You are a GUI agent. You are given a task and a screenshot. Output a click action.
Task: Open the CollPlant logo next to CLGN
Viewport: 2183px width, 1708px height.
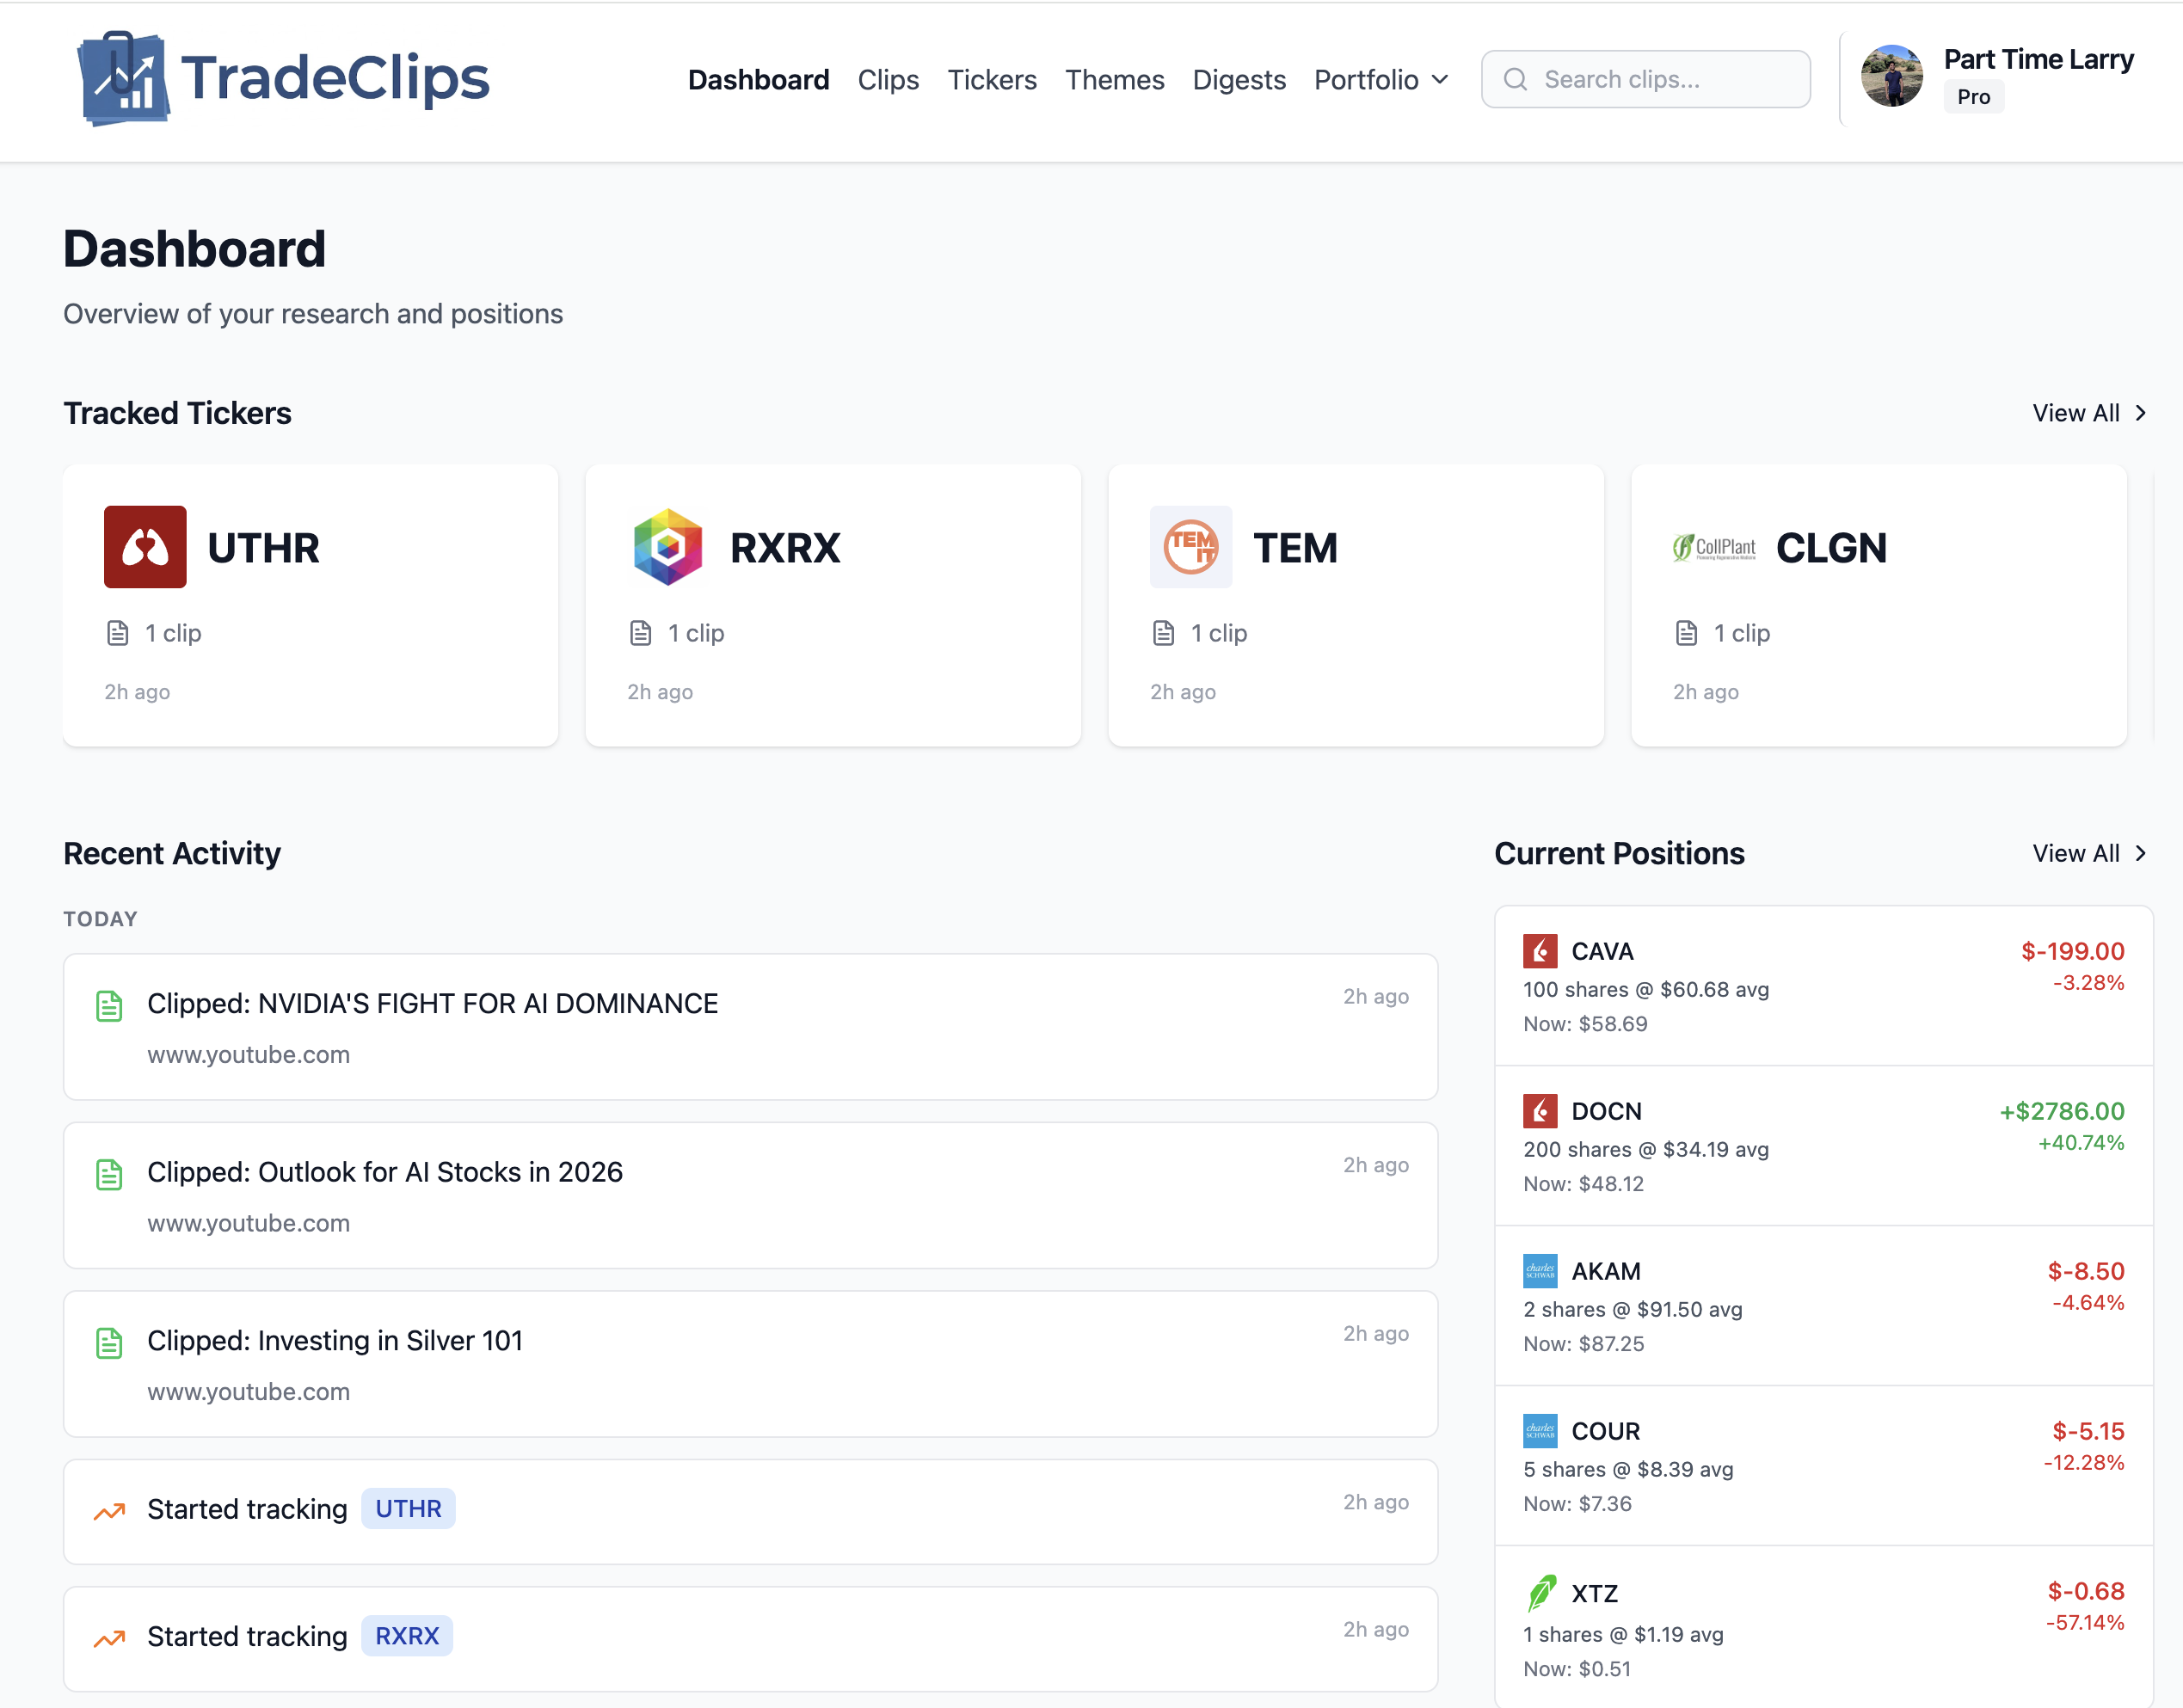pyautogui.click(x=1713, y=547)
